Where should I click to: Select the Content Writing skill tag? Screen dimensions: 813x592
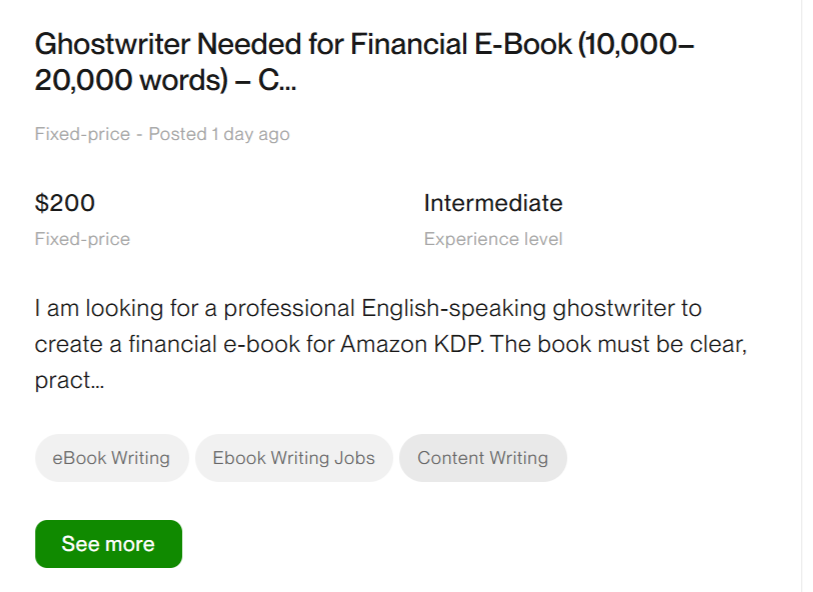(483, 457)
